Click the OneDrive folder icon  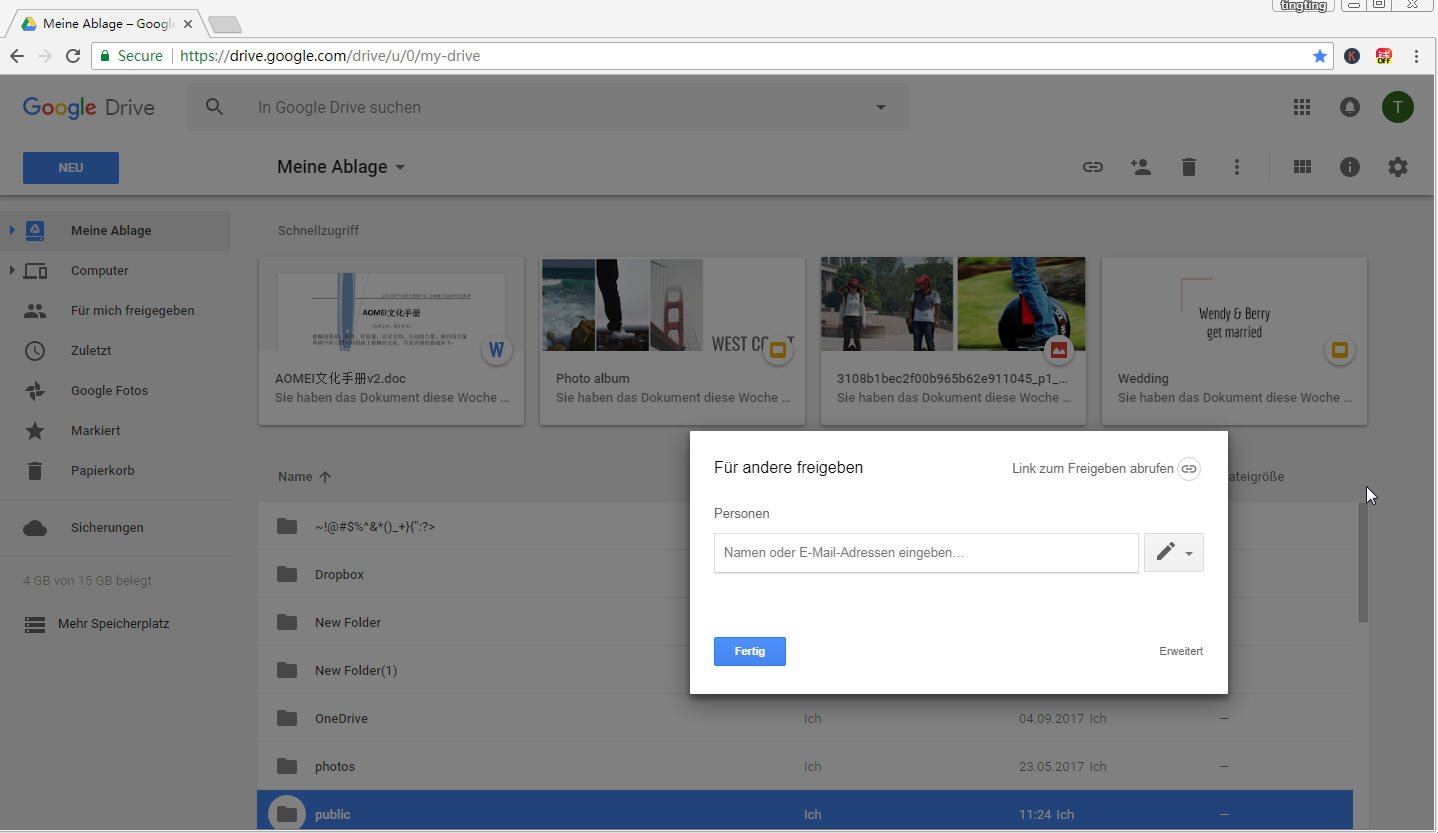click(x=287, y=718)
